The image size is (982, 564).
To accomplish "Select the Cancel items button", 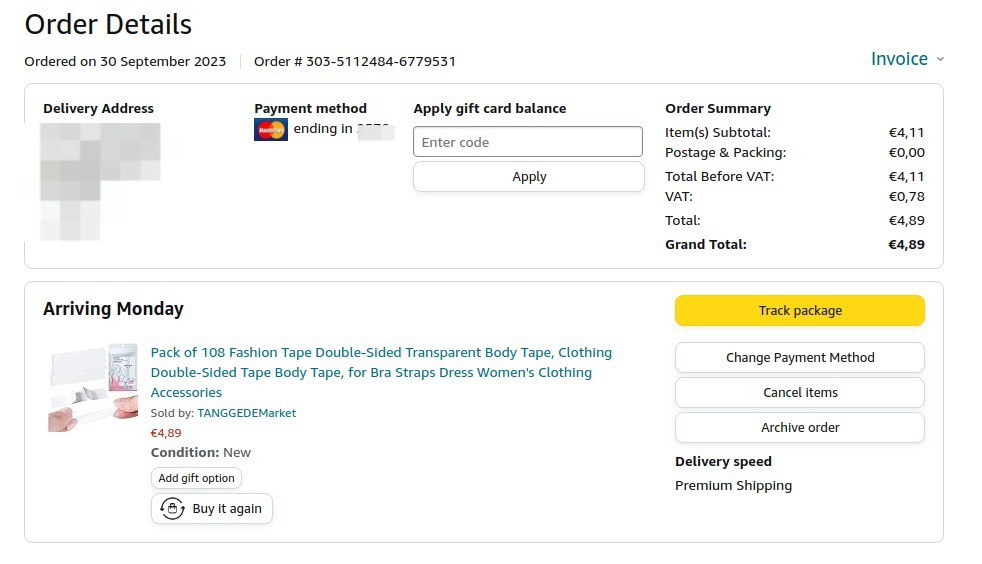I will pos(799,393).
